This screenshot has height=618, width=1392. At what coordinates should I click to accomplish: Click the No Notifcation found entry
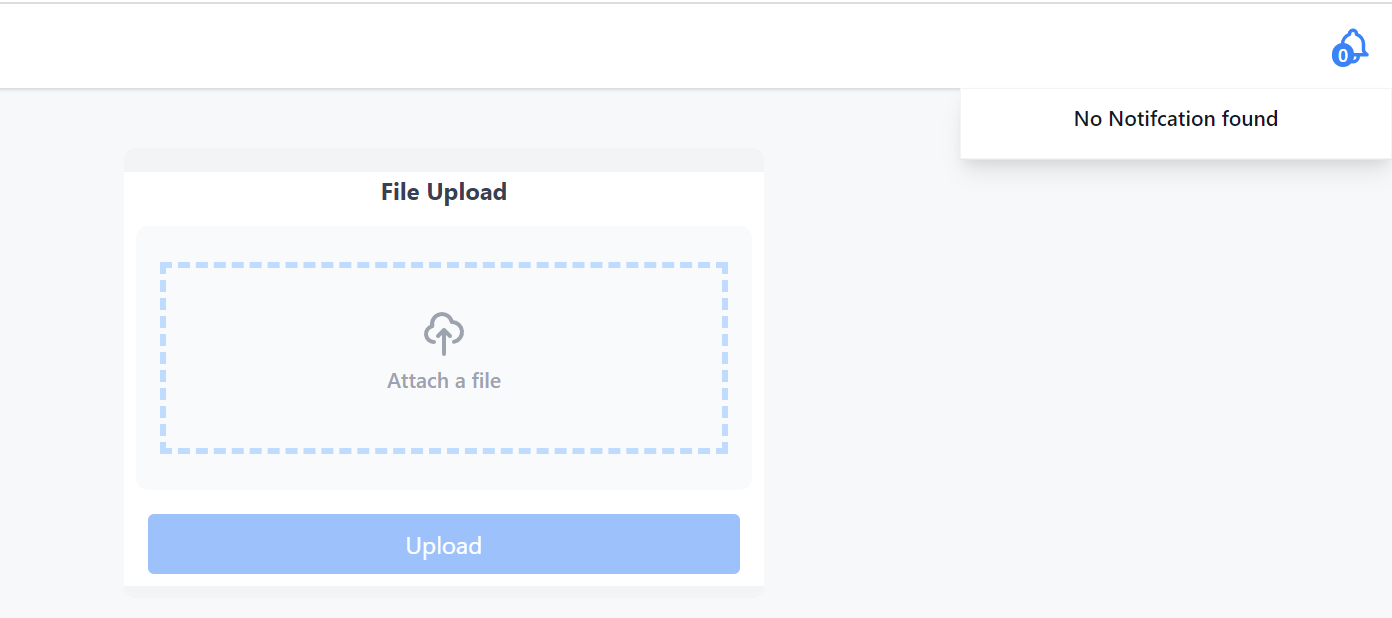(x=1175, y=118)
